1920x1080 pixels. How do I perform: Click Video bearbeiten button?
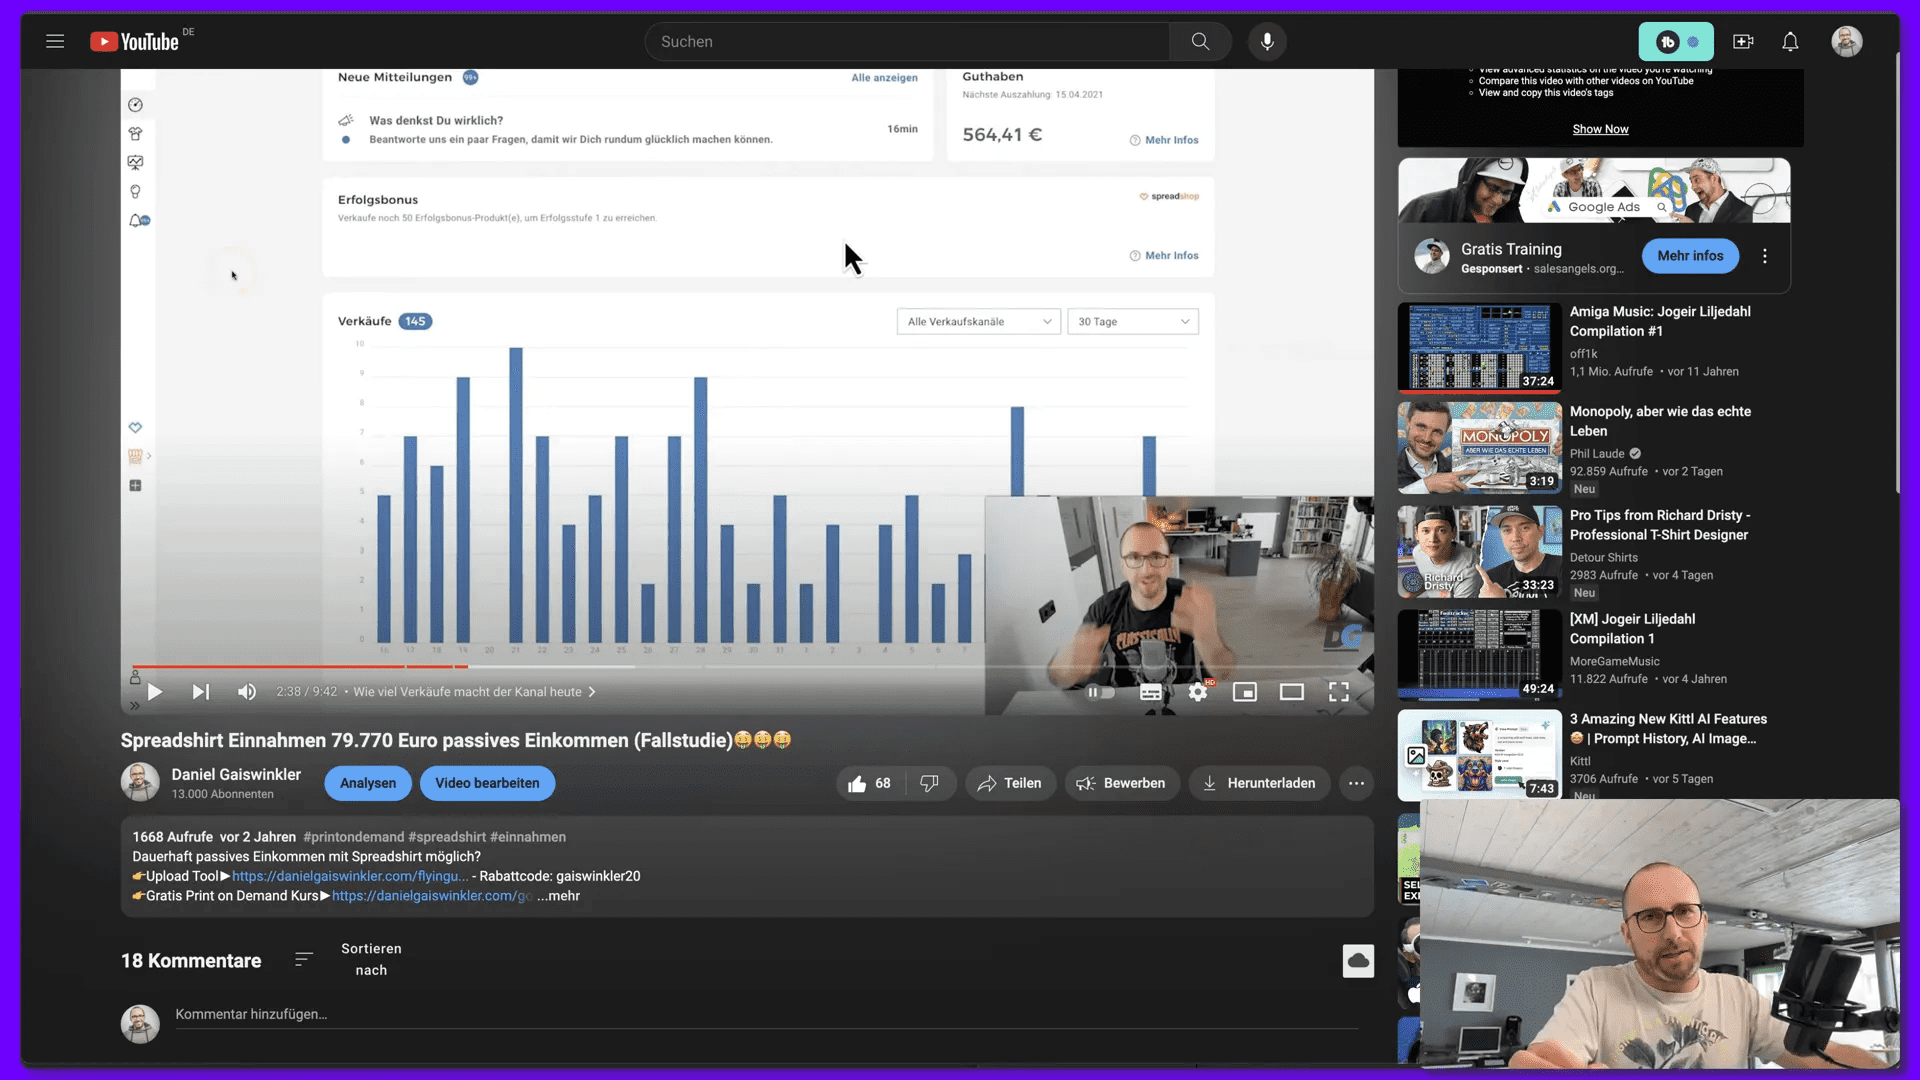(x=487, y=783)
